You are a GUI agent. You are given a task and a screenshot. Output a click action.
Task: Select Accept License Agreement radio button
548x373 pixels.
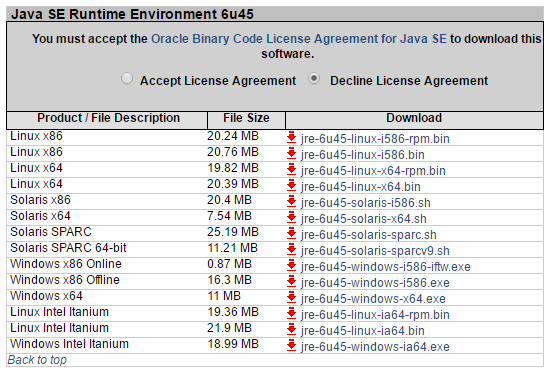(127, 78)
